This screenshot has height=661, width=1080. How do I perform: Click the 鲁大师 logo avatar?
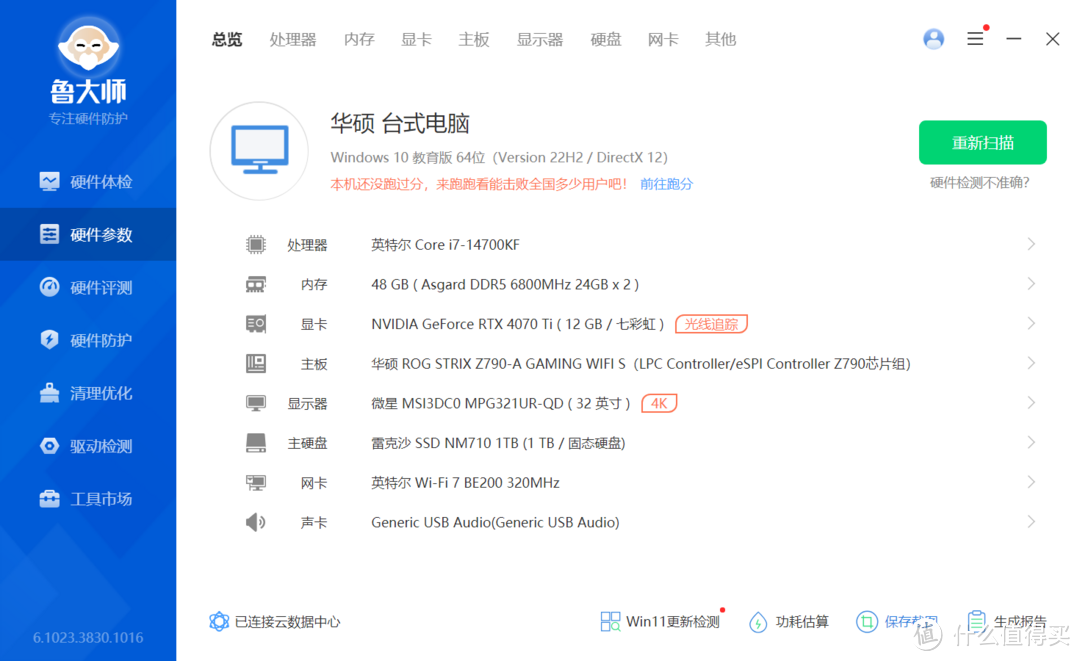[88, 45]
